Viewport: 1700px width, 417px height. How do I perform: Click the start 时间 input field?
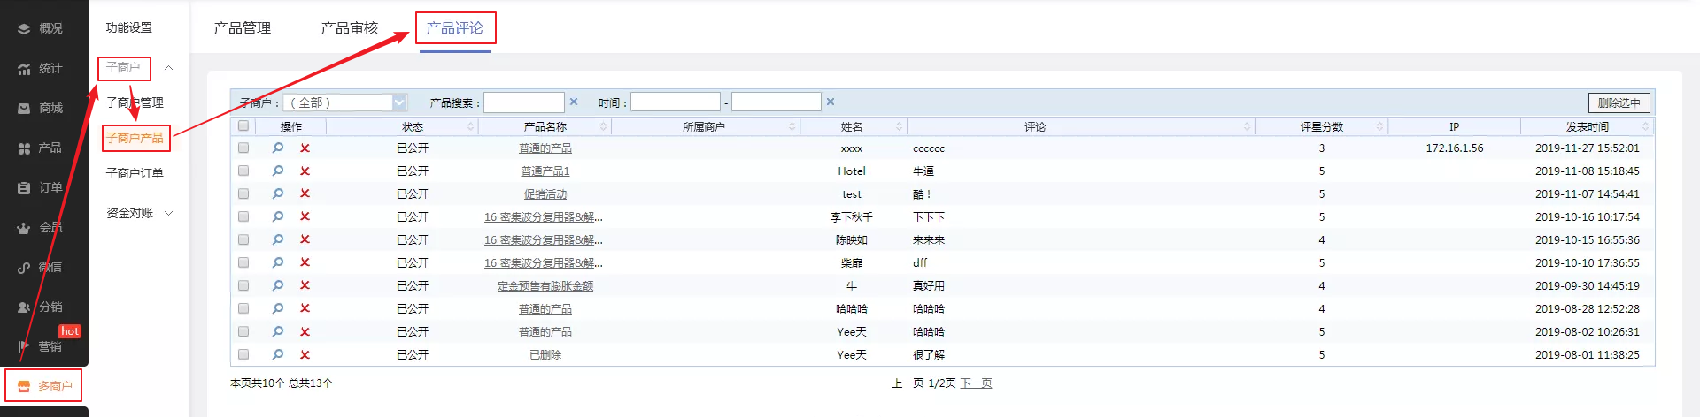tap(675, 102)
